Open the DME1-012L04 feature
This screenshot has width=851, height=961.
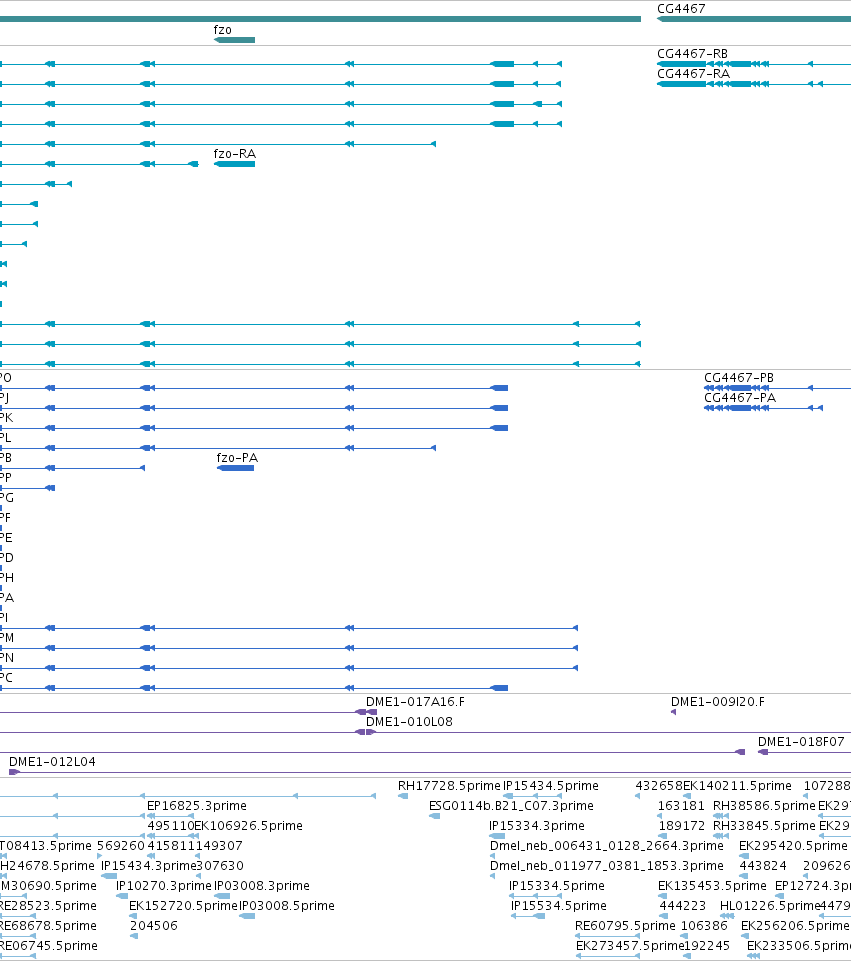tap(52, 762)
